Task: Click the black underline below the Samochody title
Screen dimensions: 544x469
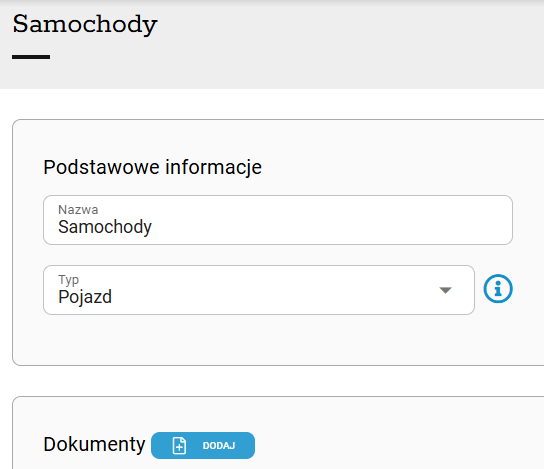Action: click(x=31, y=57)
